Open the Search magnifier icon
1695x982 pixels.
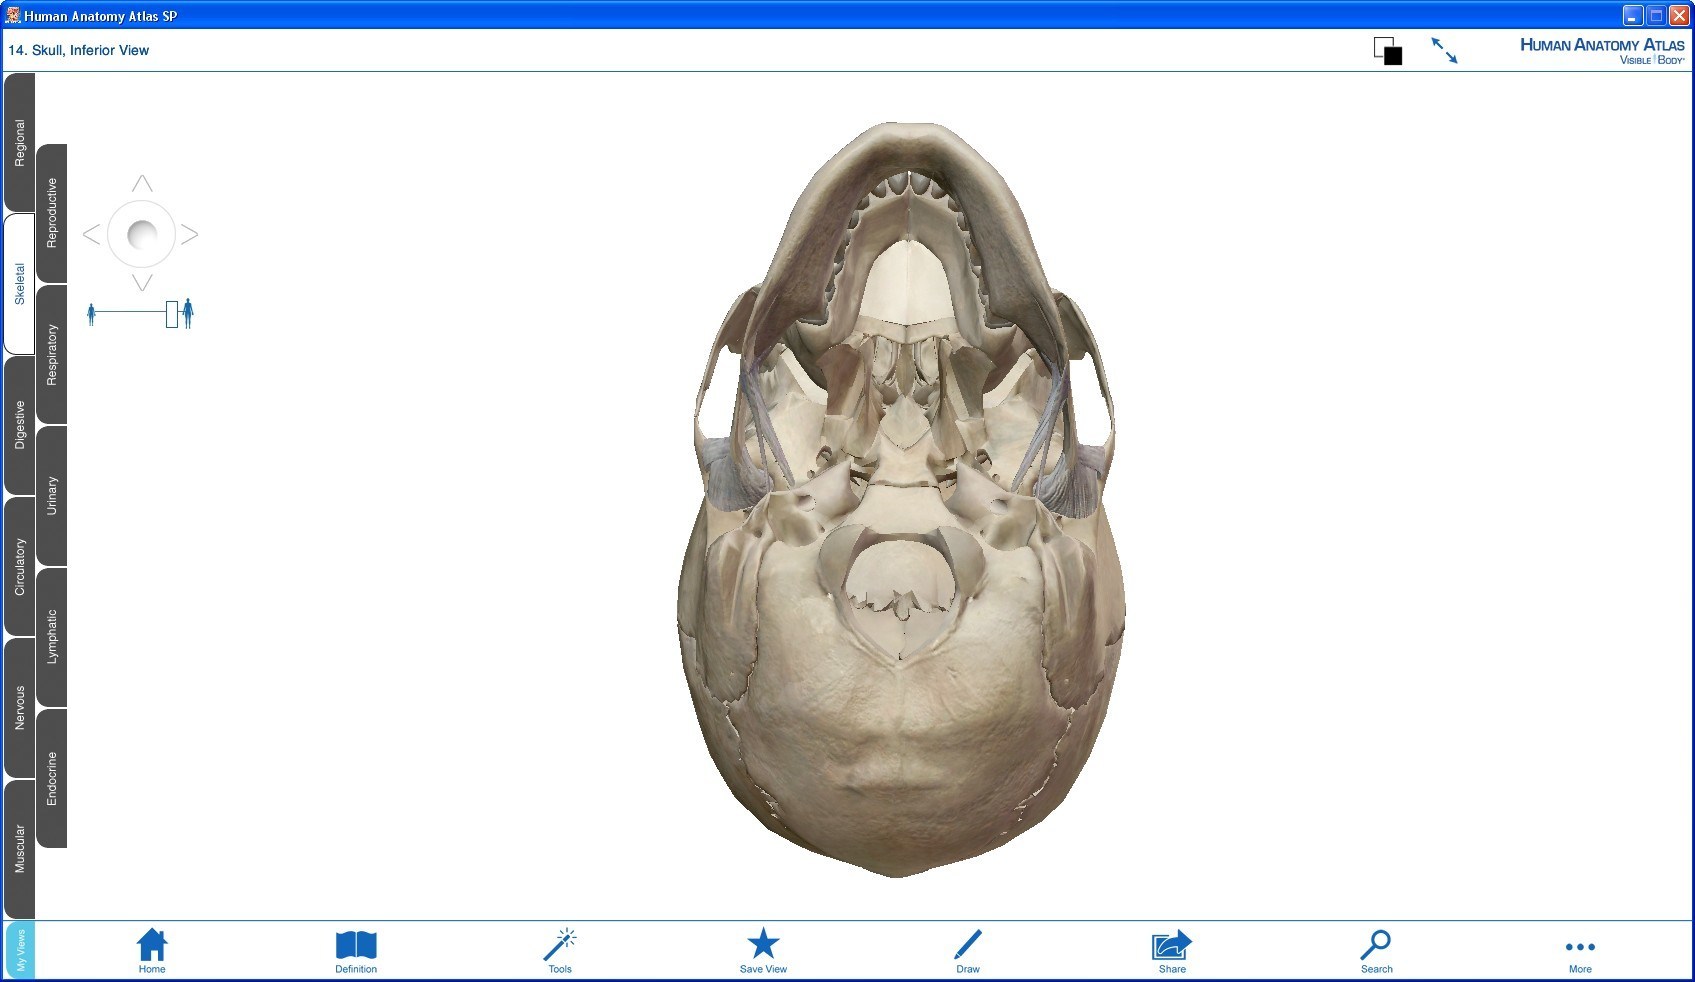click(1376, 950)
